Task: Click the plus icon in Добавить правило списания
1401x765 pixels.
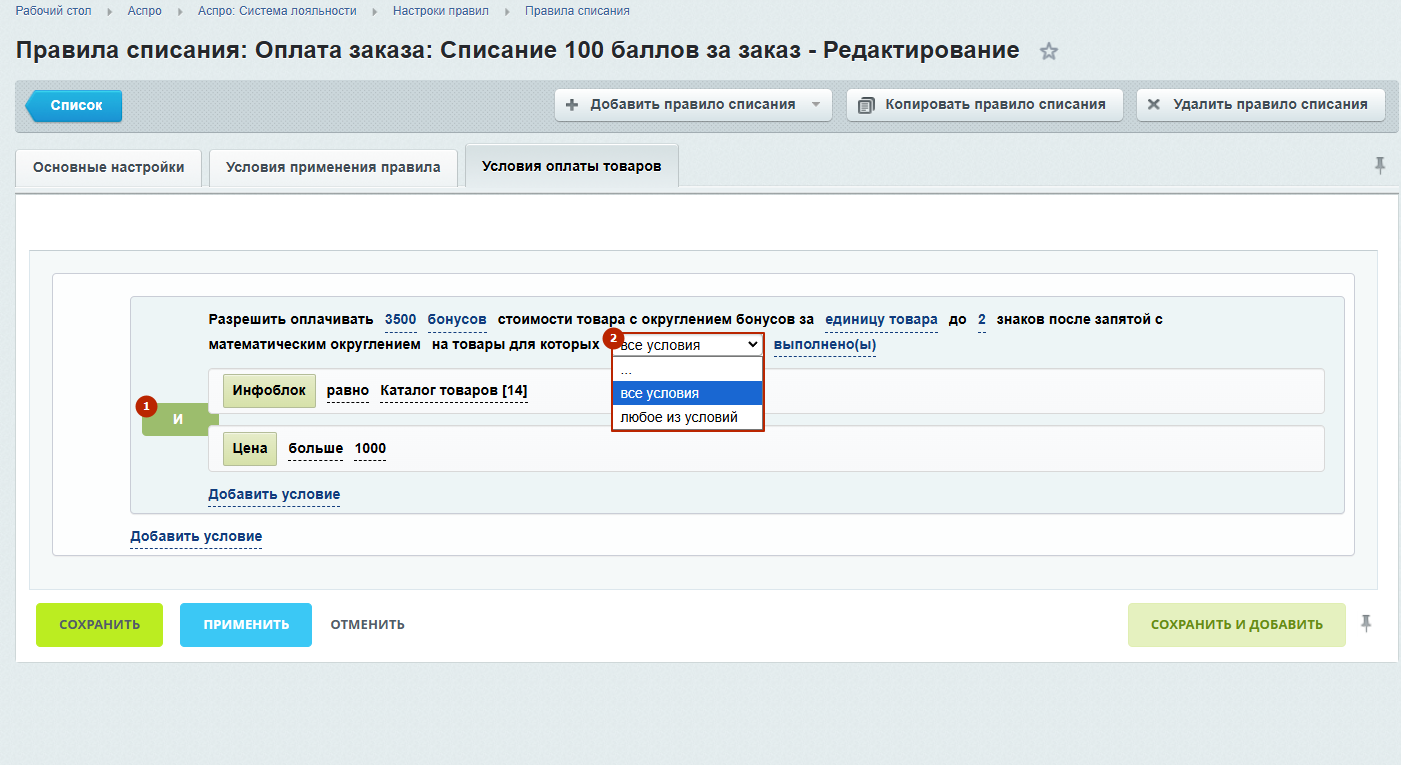Action: pos(572,105)
